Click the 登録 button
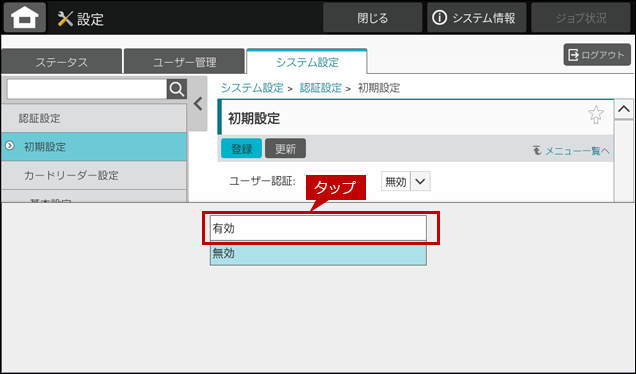 [241, 148]
